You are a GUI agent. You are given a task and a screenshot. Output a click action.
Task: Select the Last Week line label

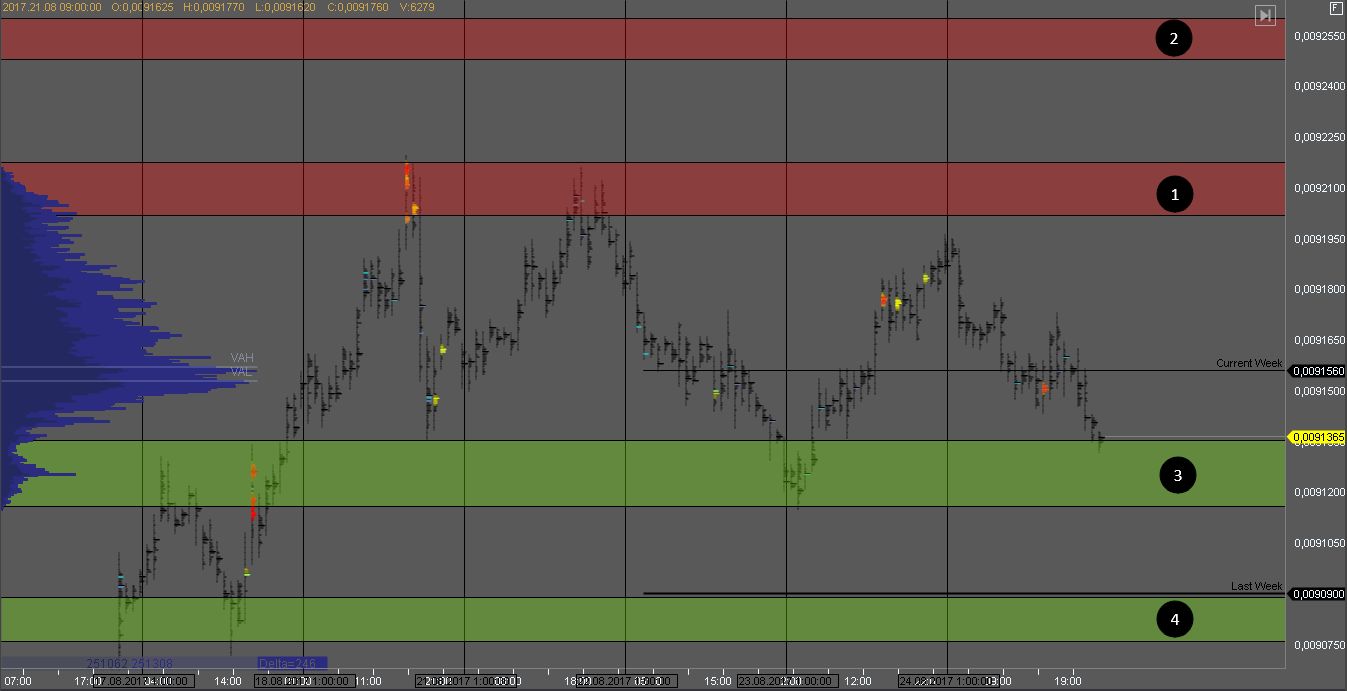[x=1256, y=586]
